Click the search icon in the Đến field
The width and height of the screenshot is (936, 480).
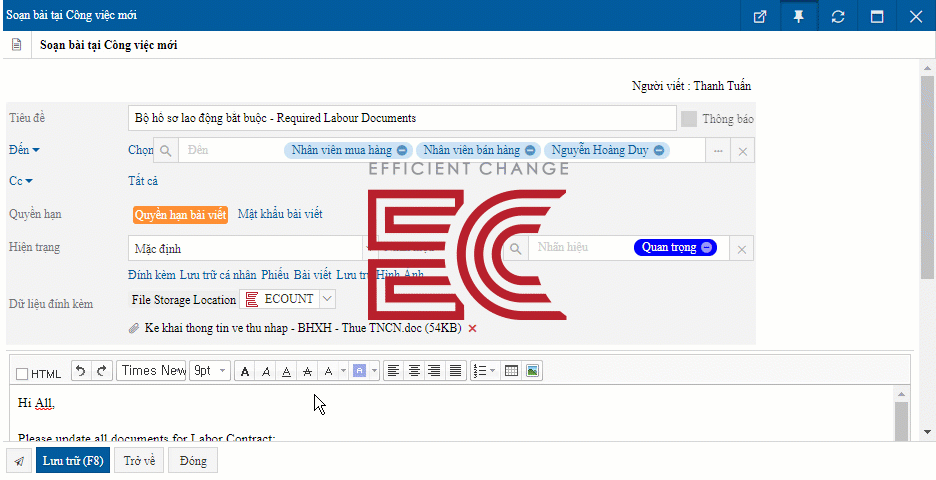(x=166, y=150)
